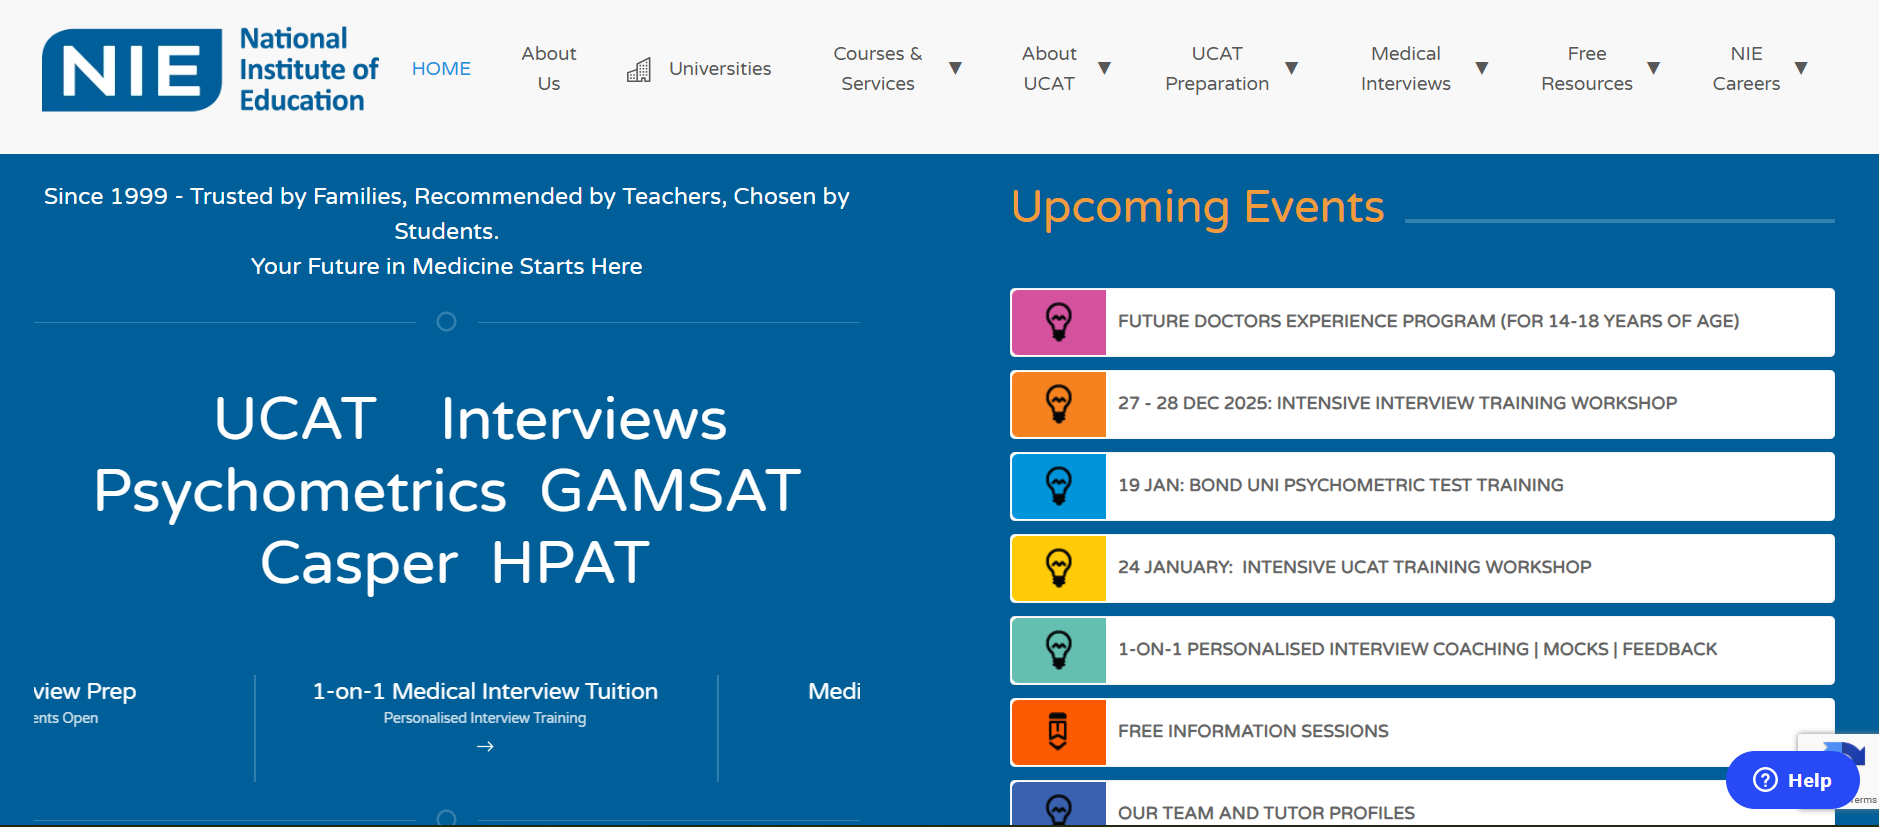The image size is (1879, 827).
Task: Click the HPAT heading text
Action: pos(570,563)
